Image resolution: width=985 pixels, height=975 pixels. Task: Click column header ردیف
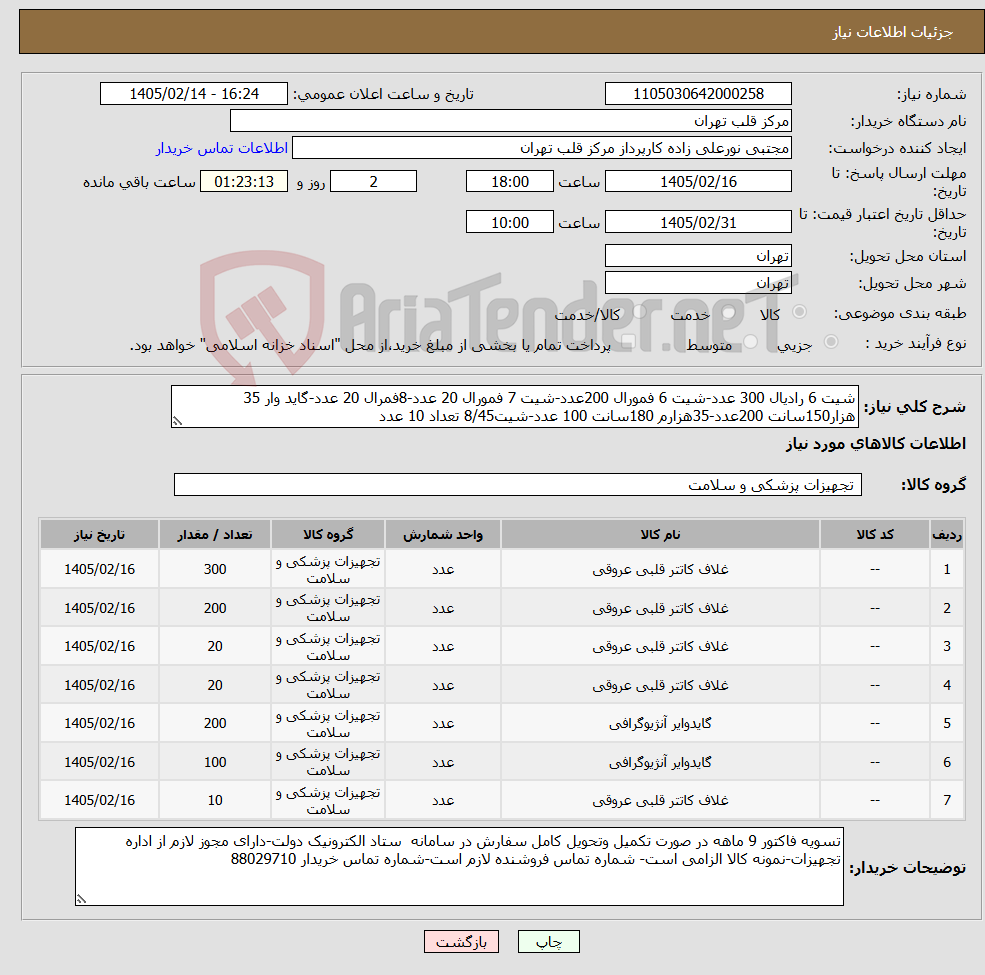[x=947, y=534]
